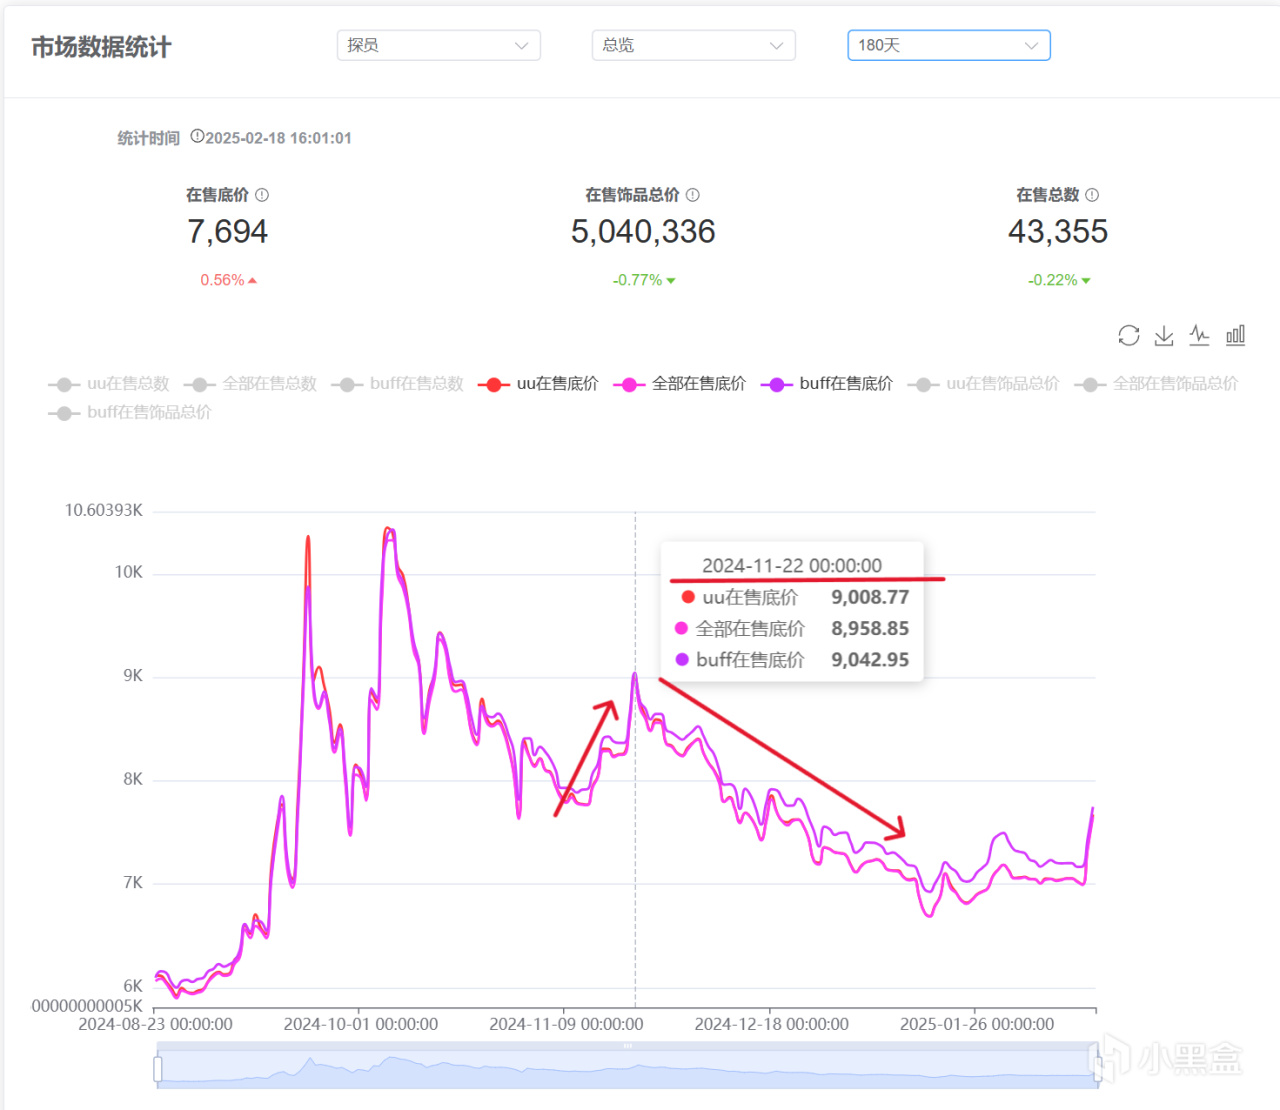
Task: Toggle buff在售总数 legend series
Action: [x=398, y=384]
